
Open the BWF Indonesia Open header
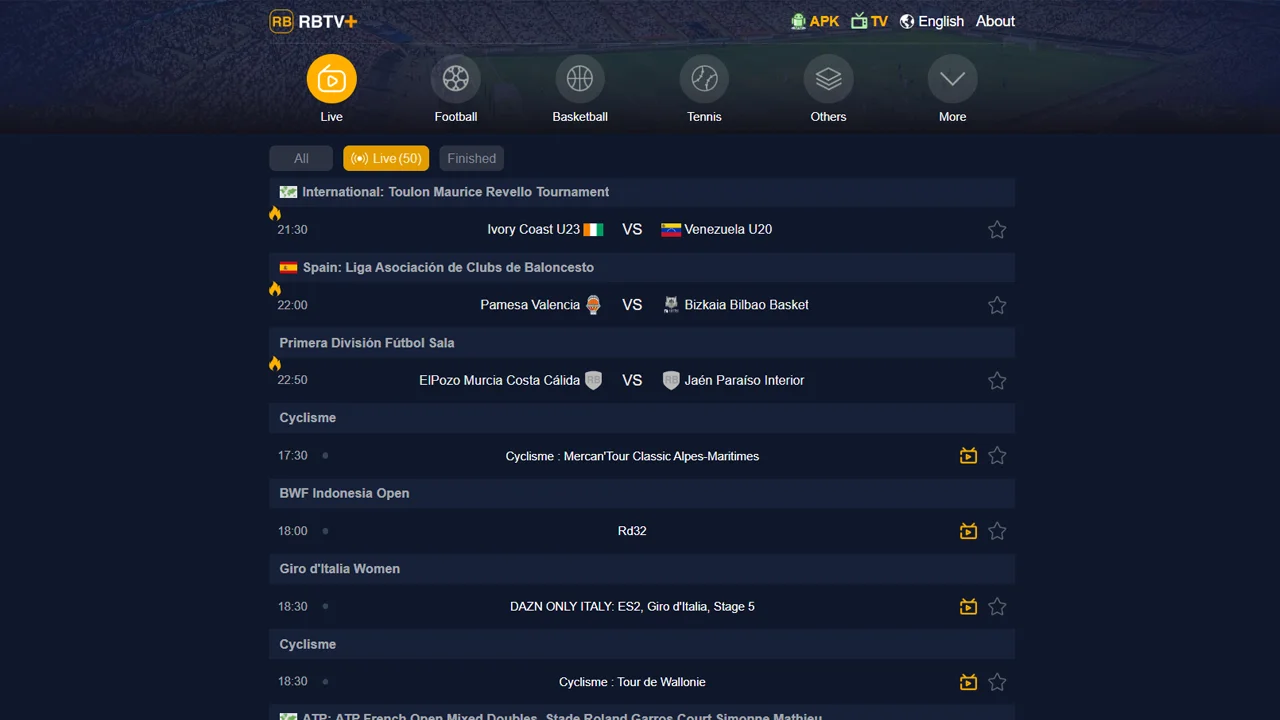(x=642, y=493)
